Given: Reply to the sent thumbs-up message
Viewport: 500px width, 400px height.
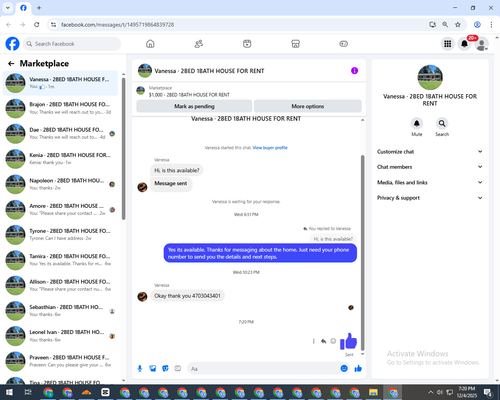Looking at the screenshot, I should 323,341.
